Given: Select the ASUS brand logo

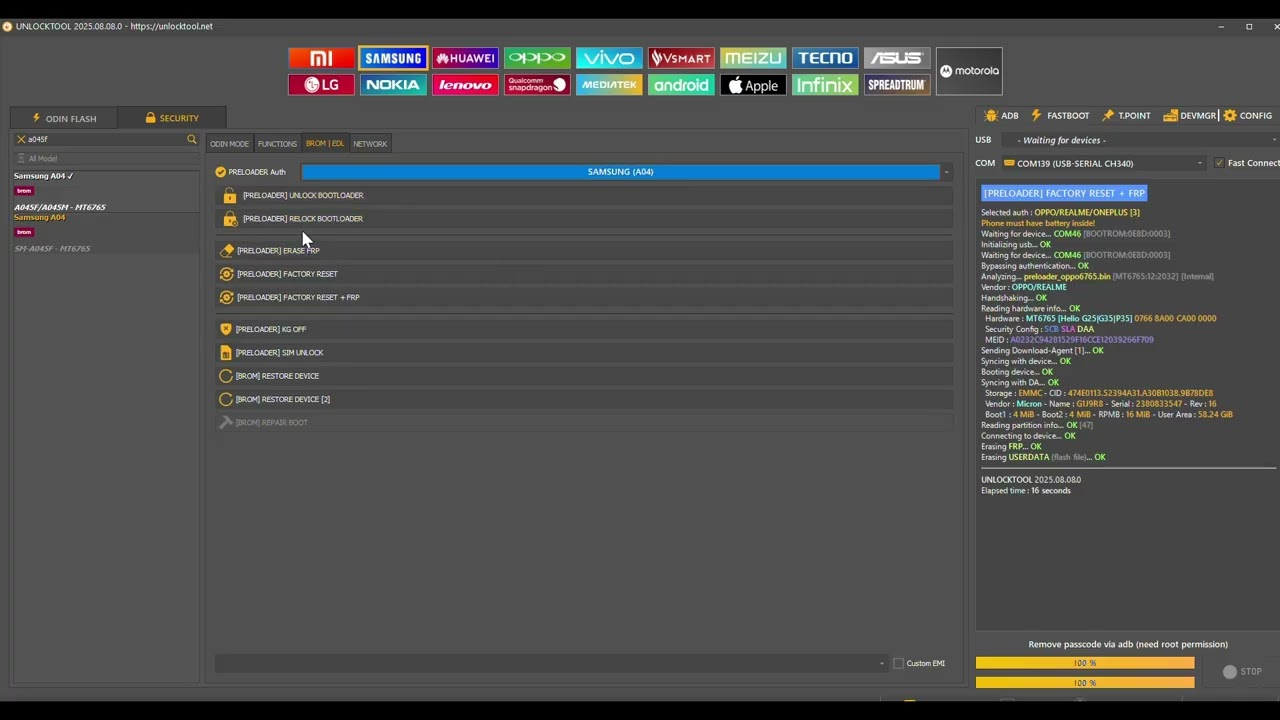Looking at the screenshot, I should (897, 58).
